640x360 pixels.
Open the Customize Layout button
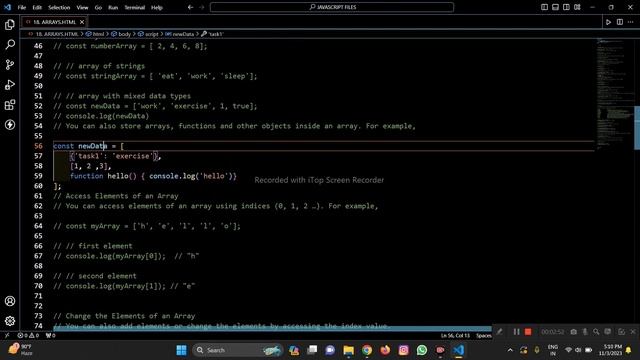tap(577, 7)
